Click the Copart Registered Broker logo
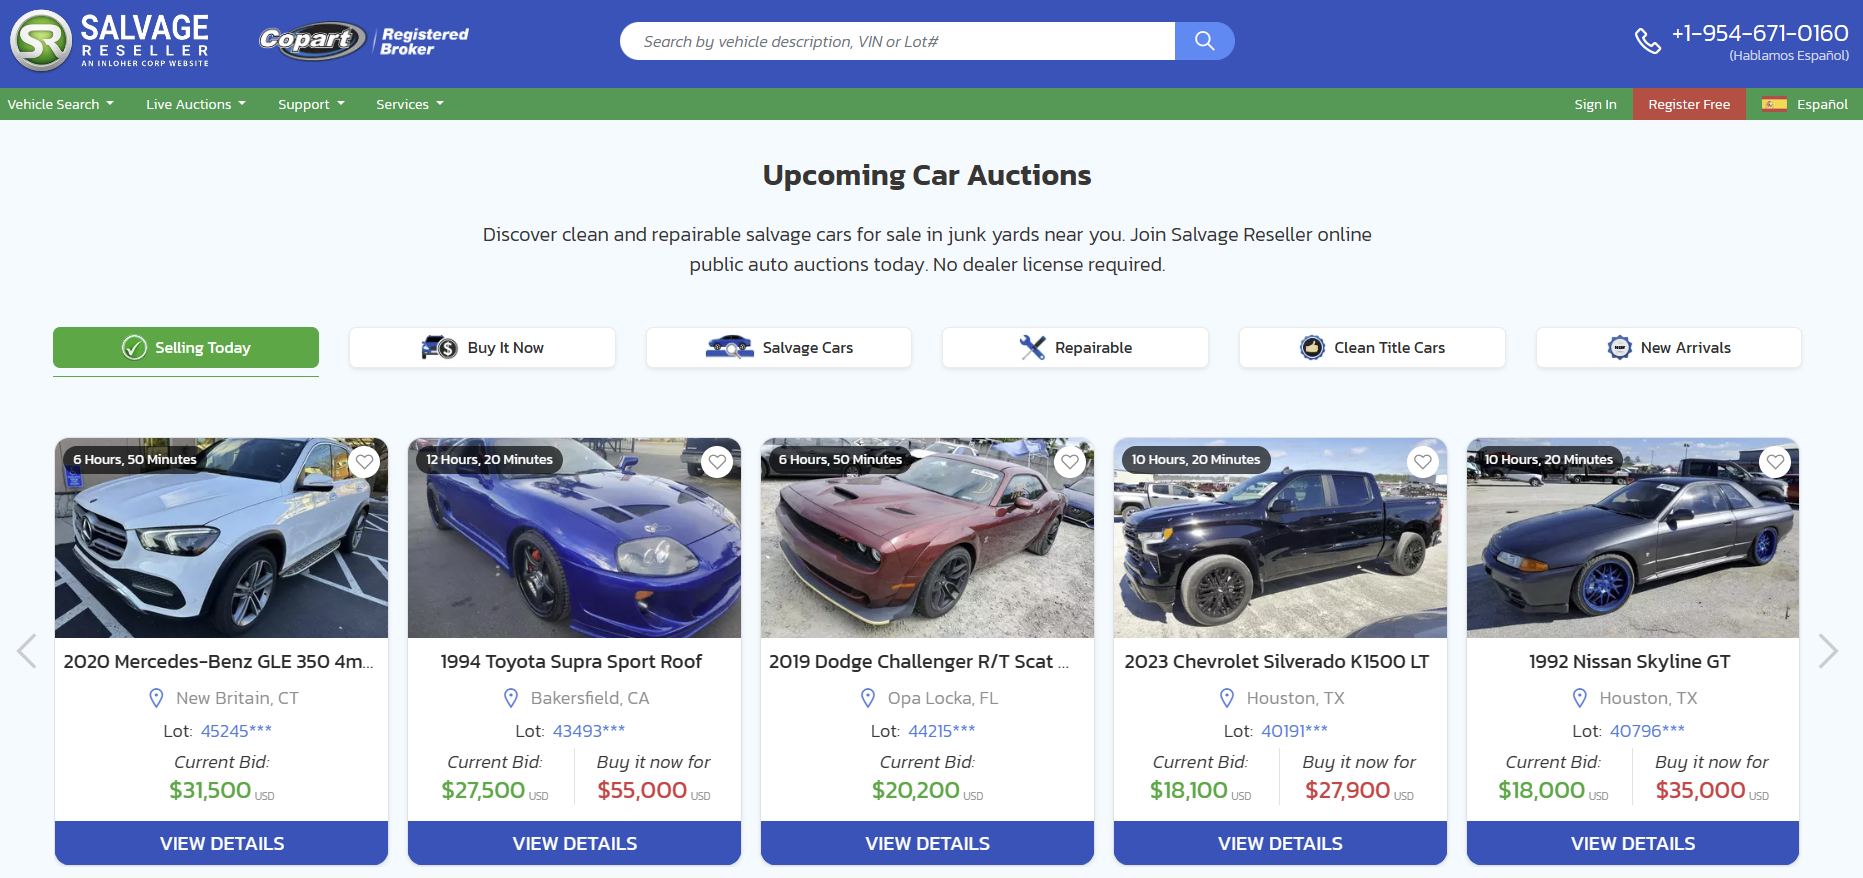This screenshot has width=1863, height=878. (x=364, y=41)
